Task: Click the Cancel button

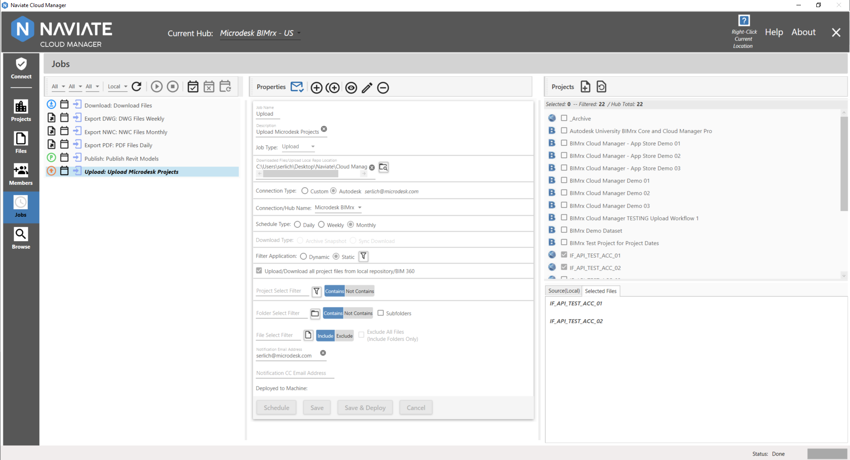Action: click(416, 407)
